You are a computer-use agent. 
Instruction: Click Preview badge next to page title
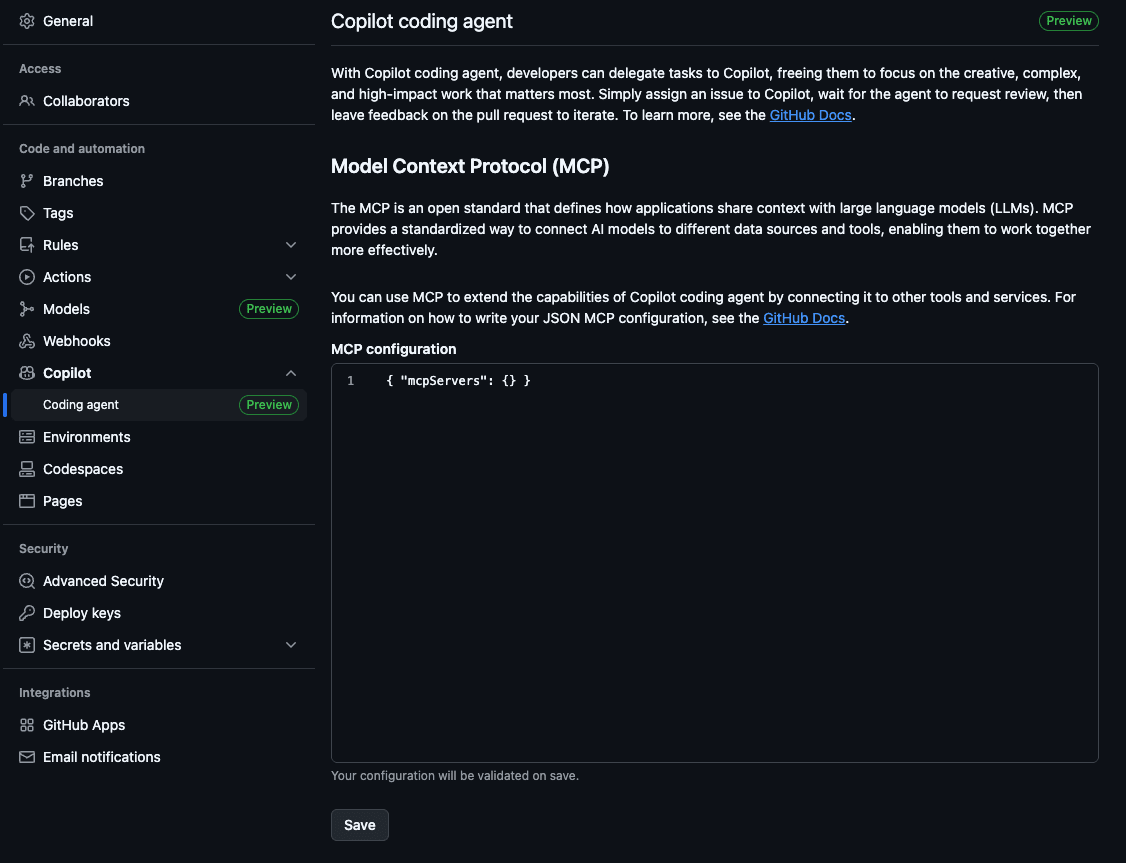tap(1069, 21)
